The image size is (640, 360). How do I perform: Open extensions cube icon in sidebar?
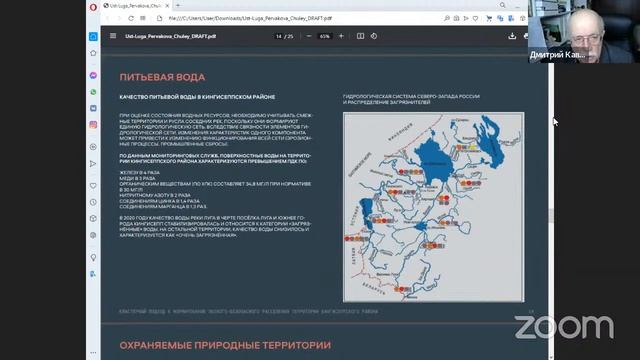pyautogui.click(x=93, y=218)
